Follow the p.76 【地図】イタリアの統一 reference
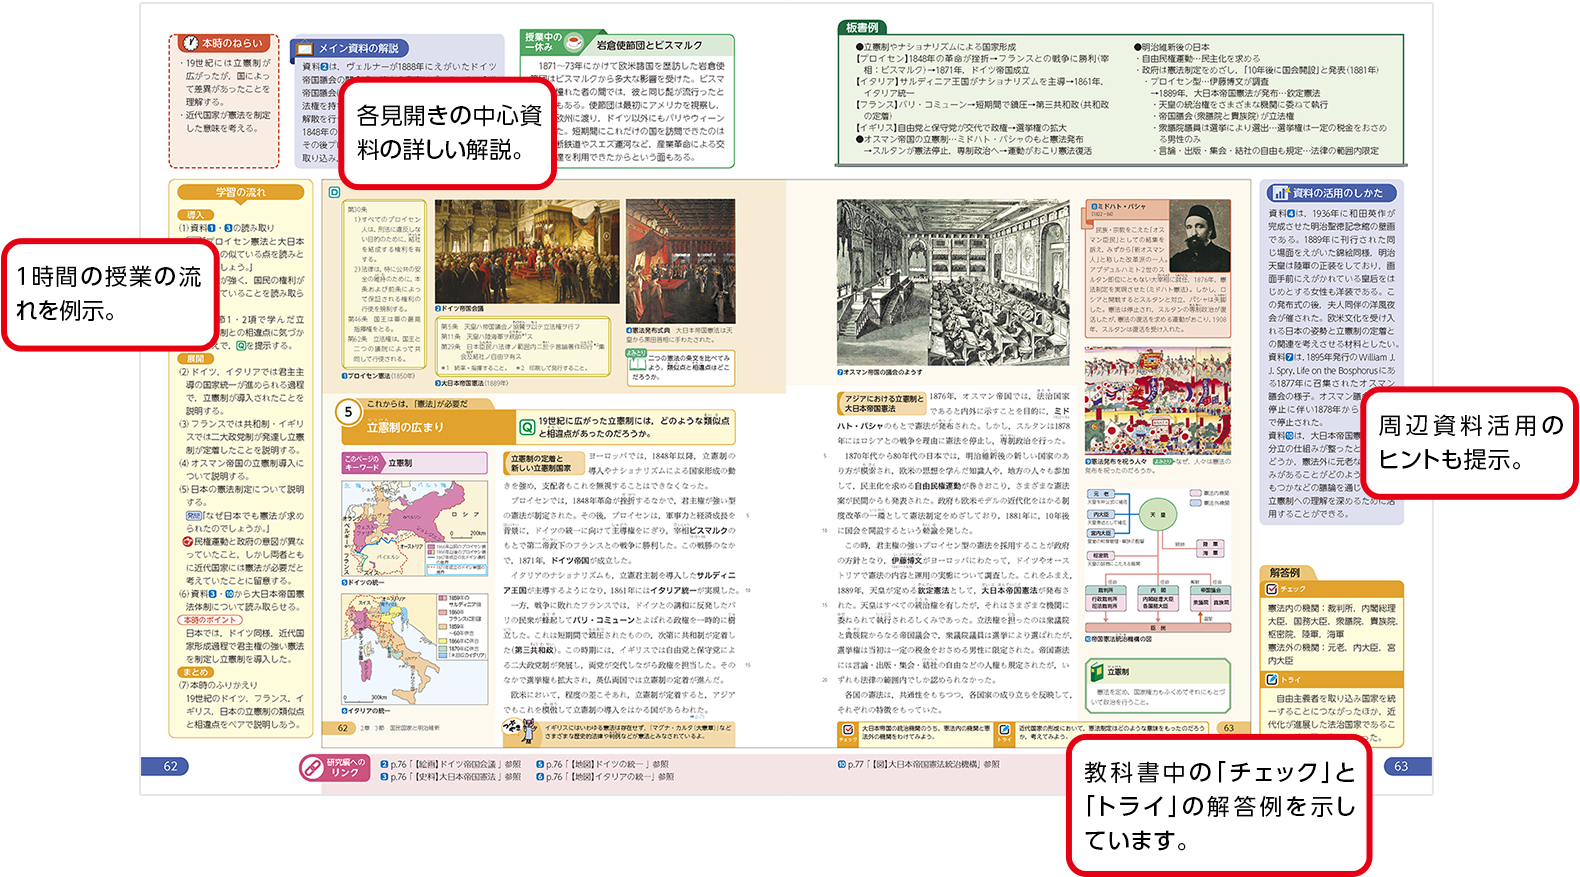This screenshot has width=1580, height=877. (605, 776)
